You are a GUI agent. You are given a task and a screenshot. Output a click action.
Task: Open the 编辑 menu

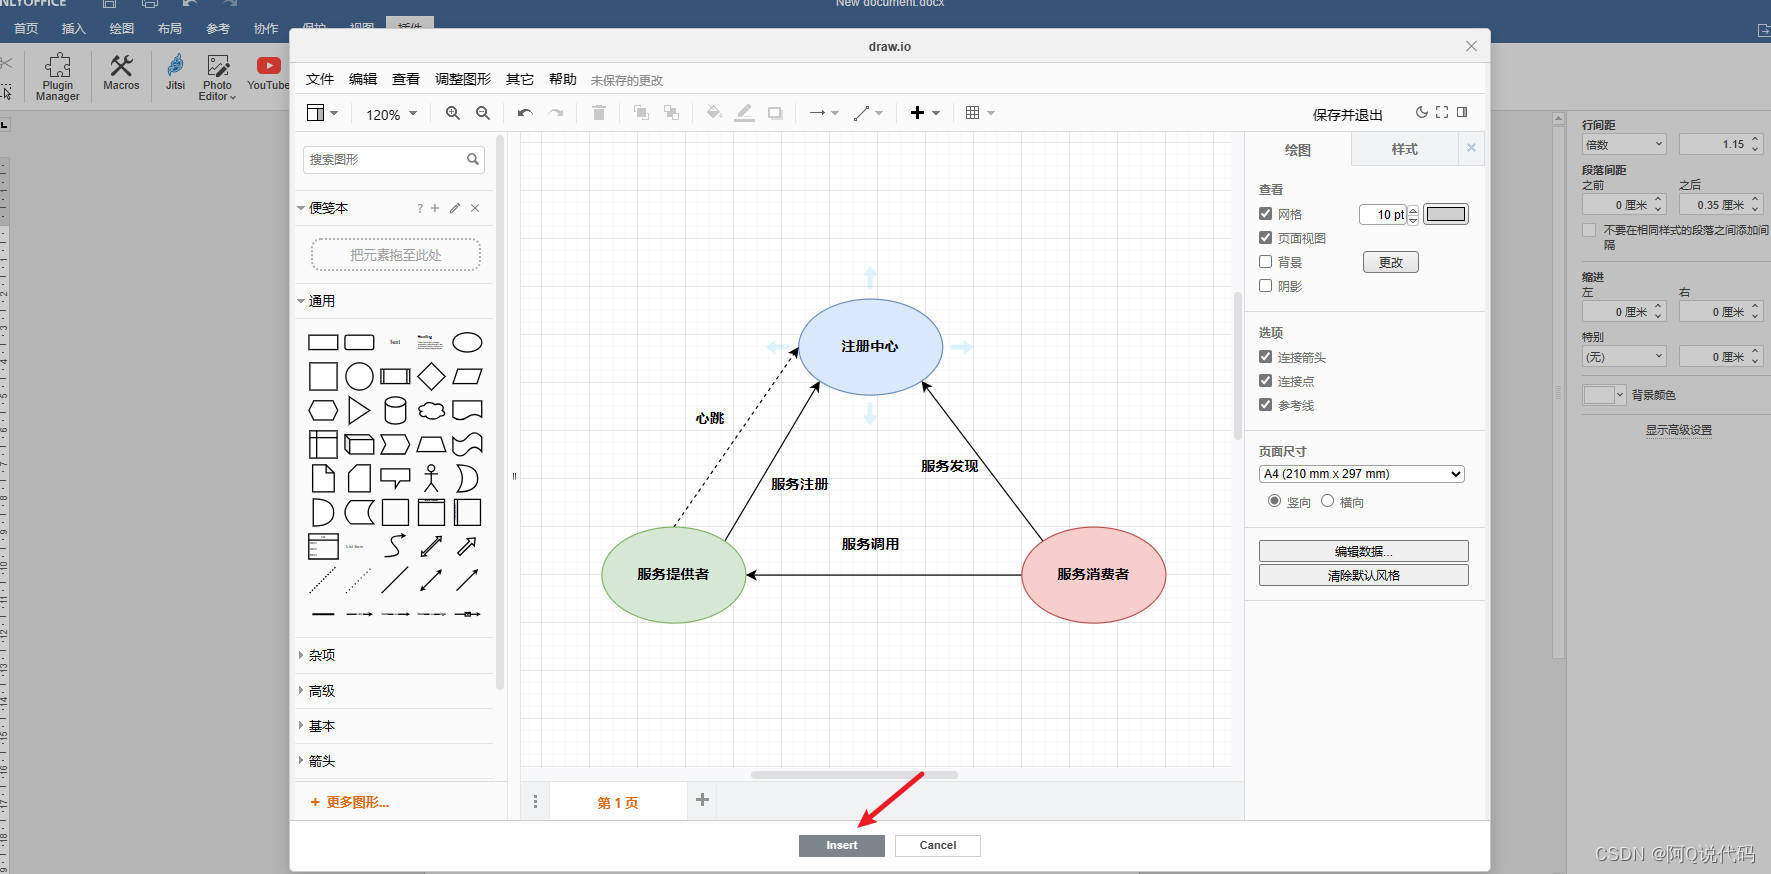363,79
